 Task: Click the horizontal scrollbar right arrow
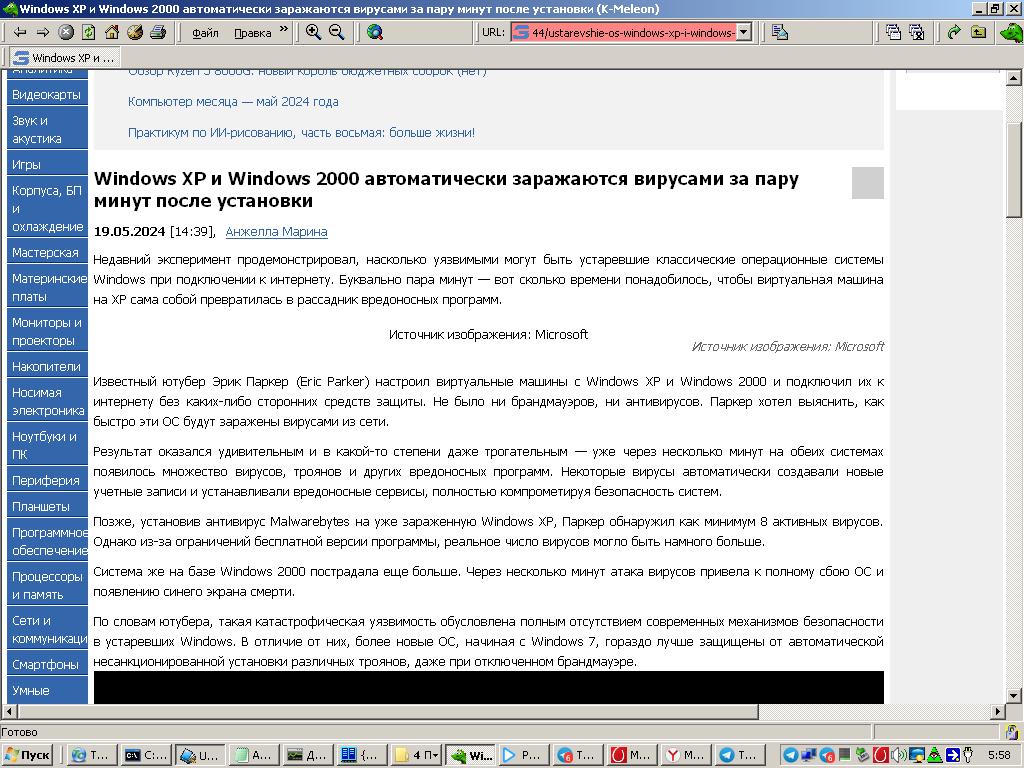[998, 711]
